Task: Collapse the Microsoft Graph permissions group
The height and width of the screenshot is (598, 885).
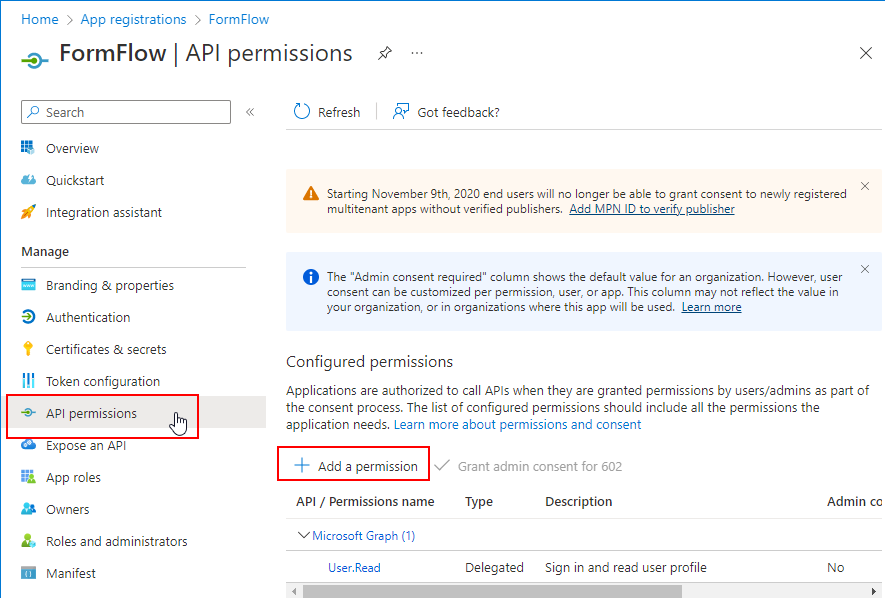Action: coord(304,536)
